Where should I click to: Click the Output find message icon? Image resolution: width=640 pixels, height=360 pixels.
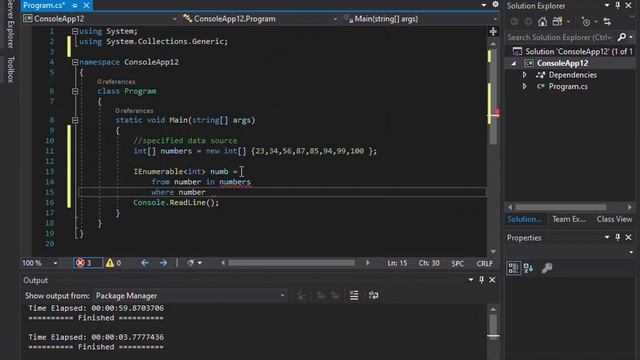point(302,295)
